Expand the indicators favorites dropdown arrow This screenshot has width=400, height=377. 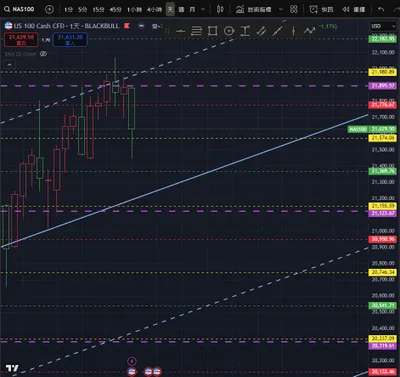[x=281, y=9]
